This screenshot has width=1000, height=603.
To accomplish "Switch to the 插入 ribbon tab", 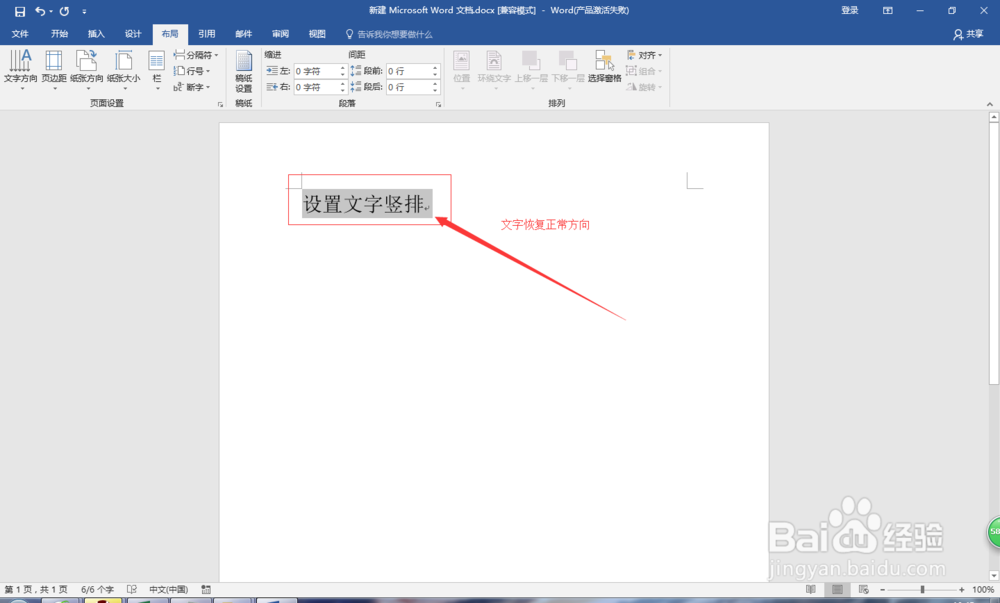I will 95,33.
